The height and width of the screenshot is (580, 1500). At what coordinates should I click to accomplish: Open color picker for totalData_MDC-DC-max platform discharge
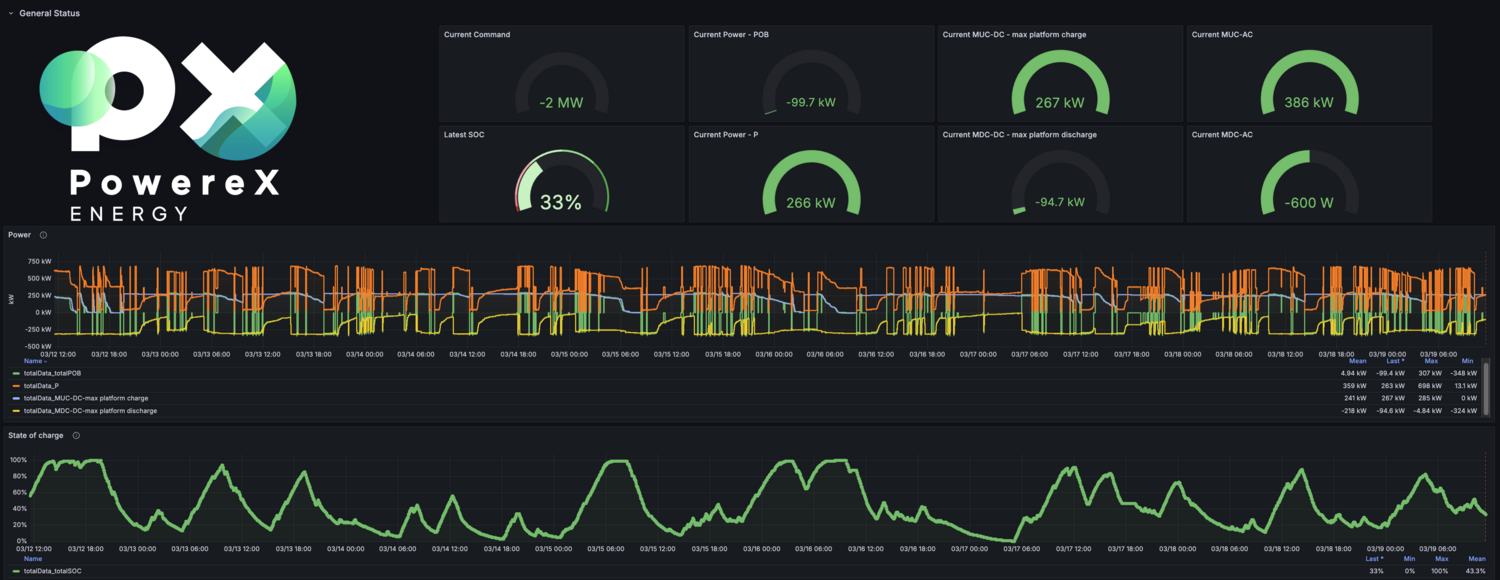pyautogui.click(x=15, y=411)
